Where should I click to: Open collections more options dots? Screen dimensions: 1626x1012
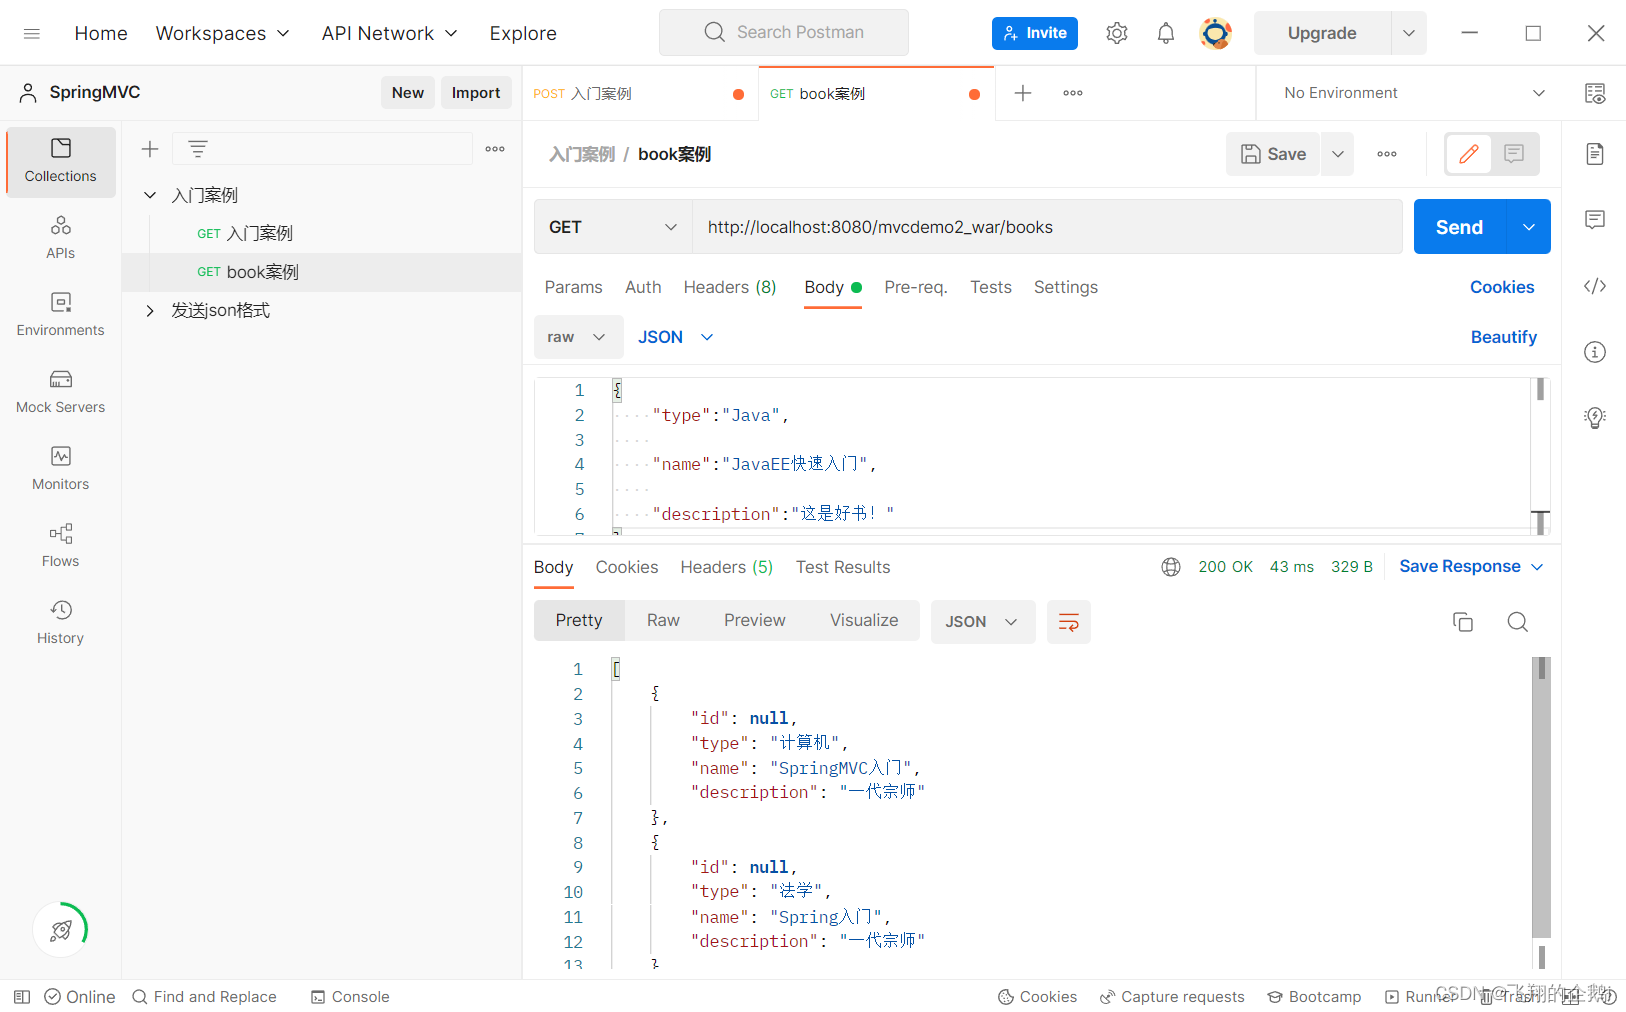pyautogui.click(x=495, y=149)
